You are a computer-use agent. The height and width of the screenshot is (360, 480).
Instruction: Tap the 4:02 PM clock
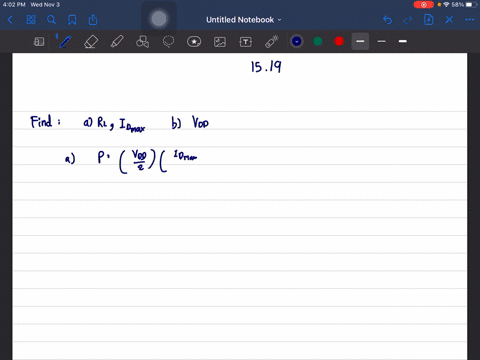coord(14,5)
